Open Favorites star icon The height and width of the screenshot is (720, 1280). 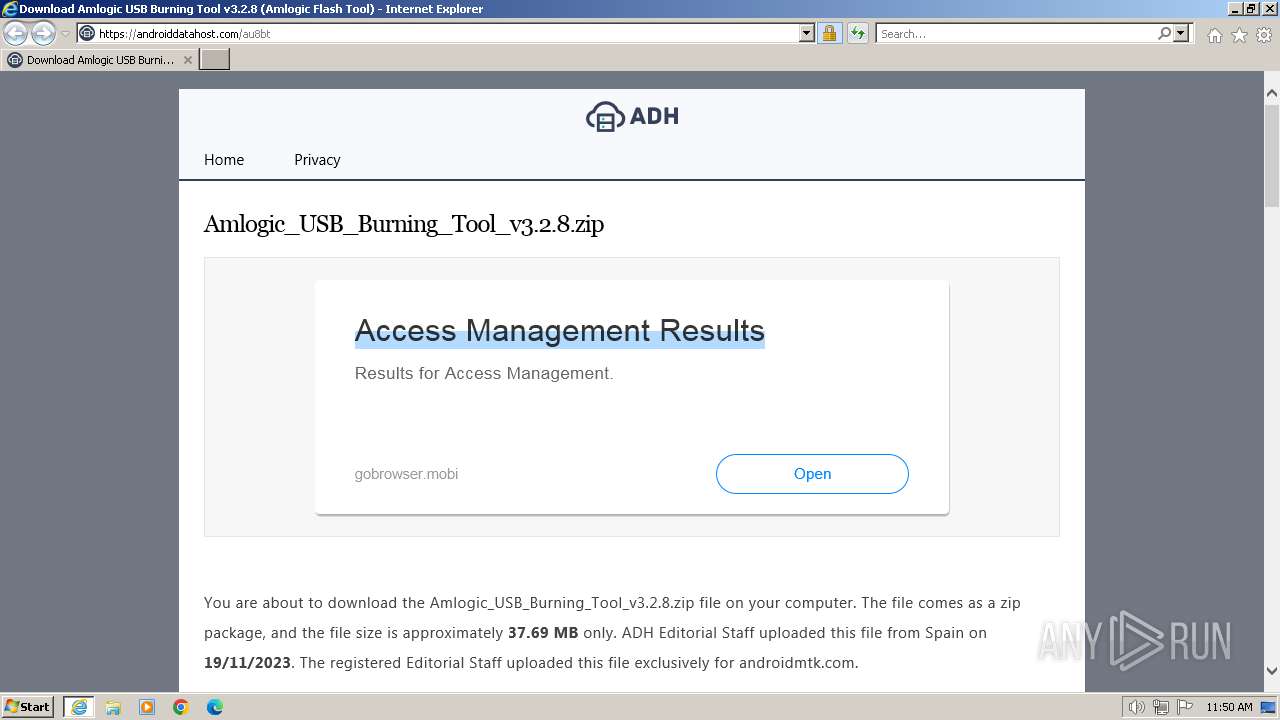[1239, 35]
